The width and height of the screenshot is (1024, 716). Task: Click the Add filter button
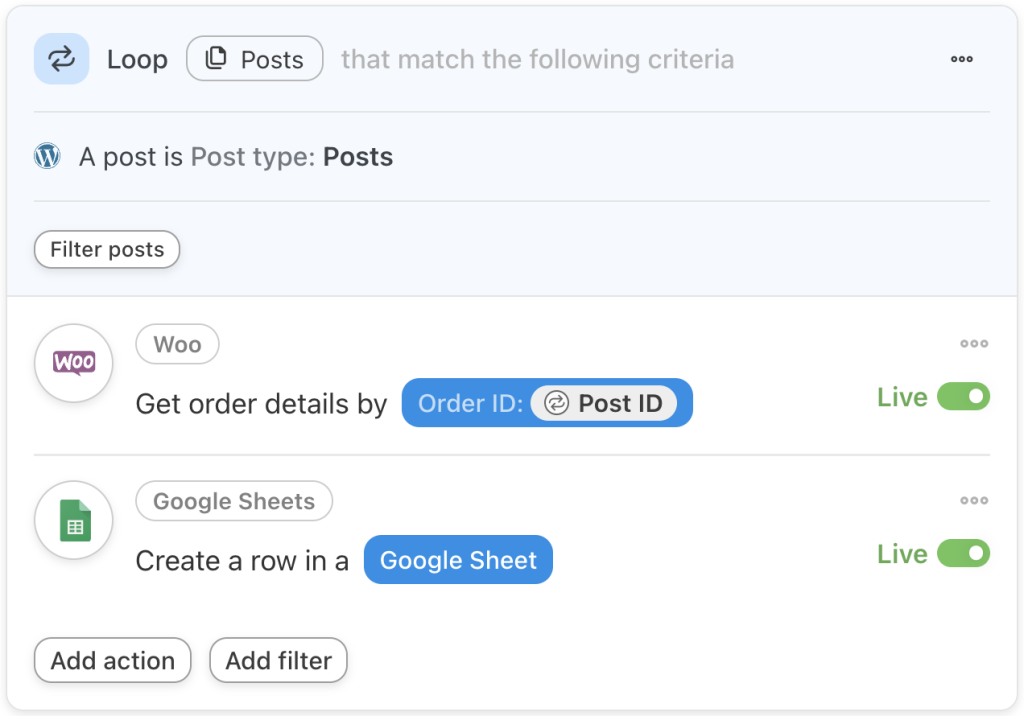pos(278,660)
